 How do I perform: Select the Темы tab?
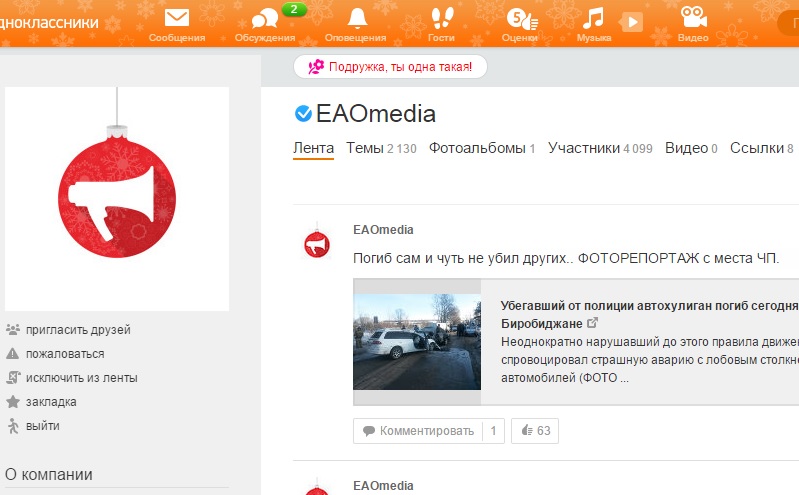(381, 148)
